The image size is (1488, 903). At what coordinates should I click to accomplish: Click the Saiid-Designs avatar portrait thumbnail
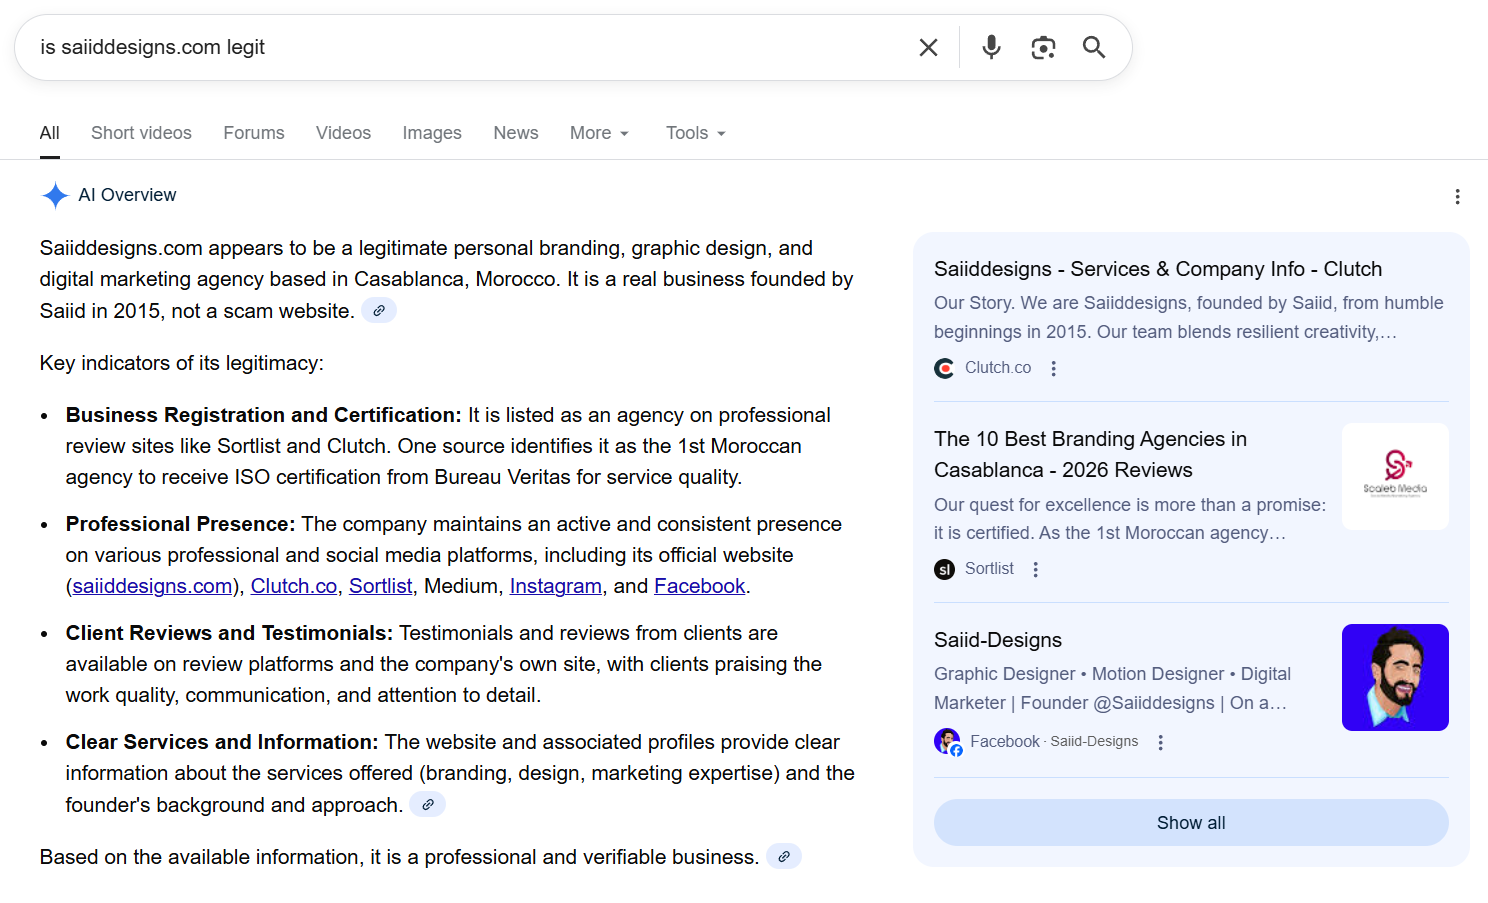coord(1395,677)
